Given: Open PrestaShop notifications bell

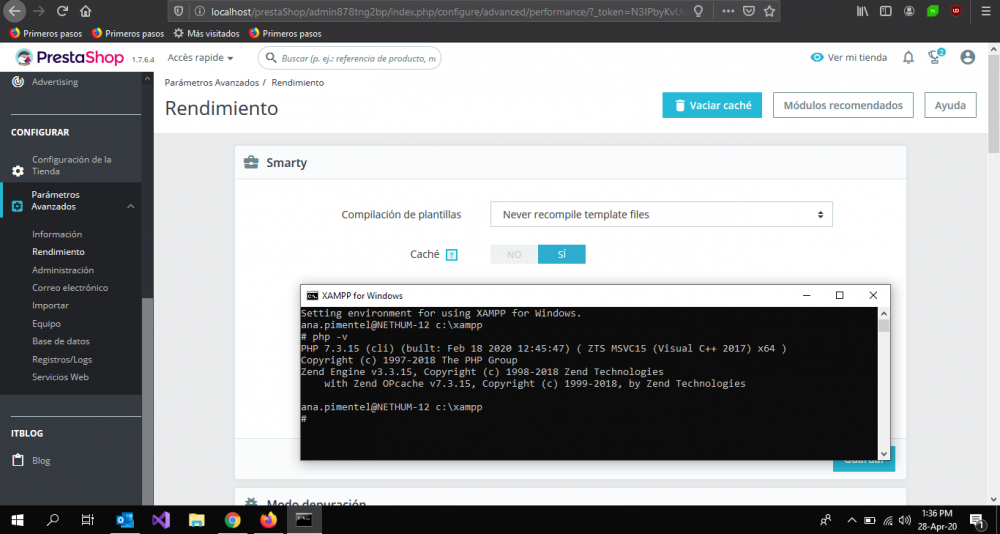Looking at the screenshot, I should pyautogui.click(x=908, y=57).
